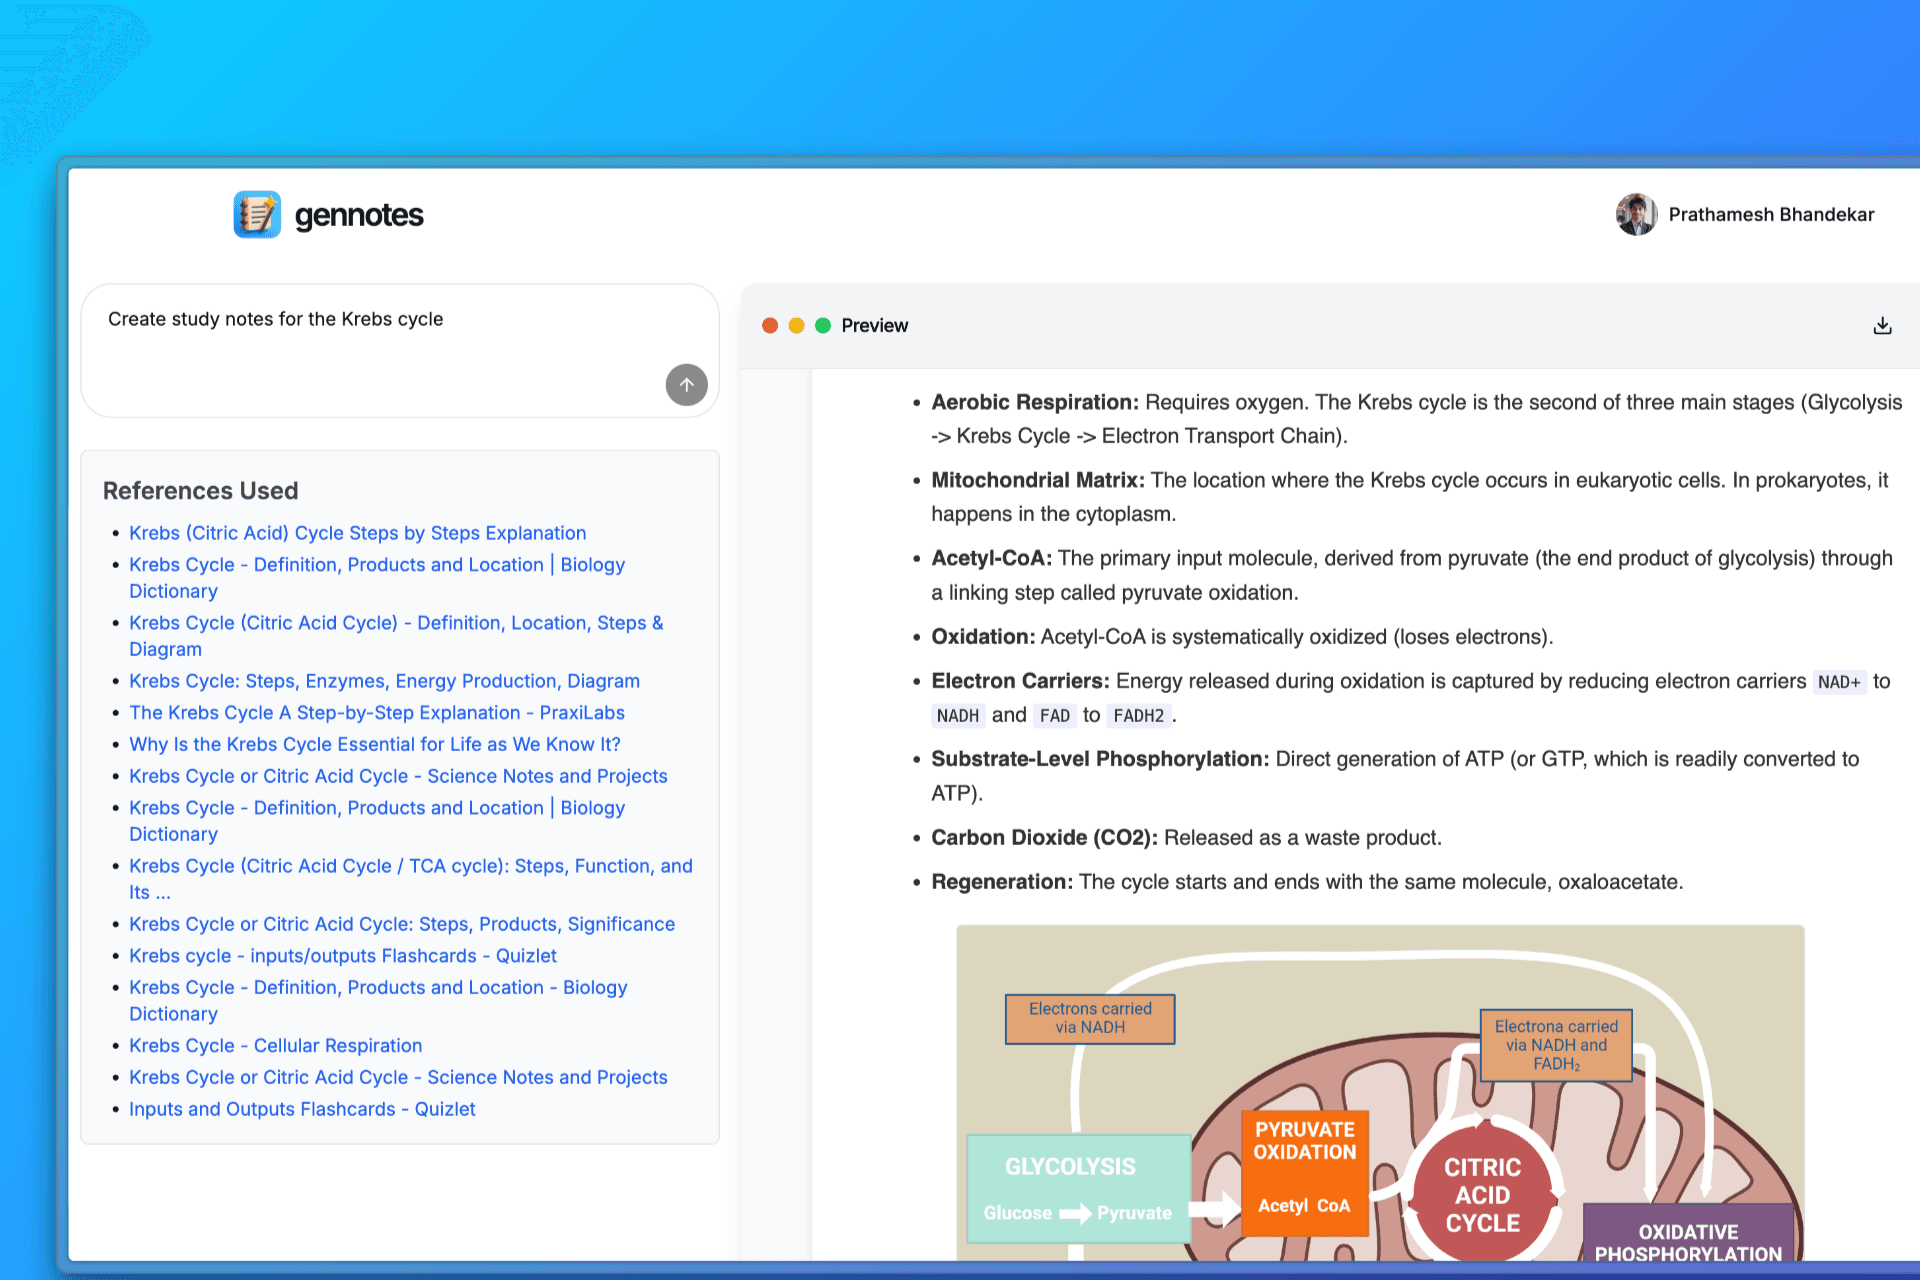This screenshot has width=1920, height=1280.
Task: Open 'Krebs Cycle or Citric Acid Cycle: Steps, Products, Significance' link
Action: (402, 925)
